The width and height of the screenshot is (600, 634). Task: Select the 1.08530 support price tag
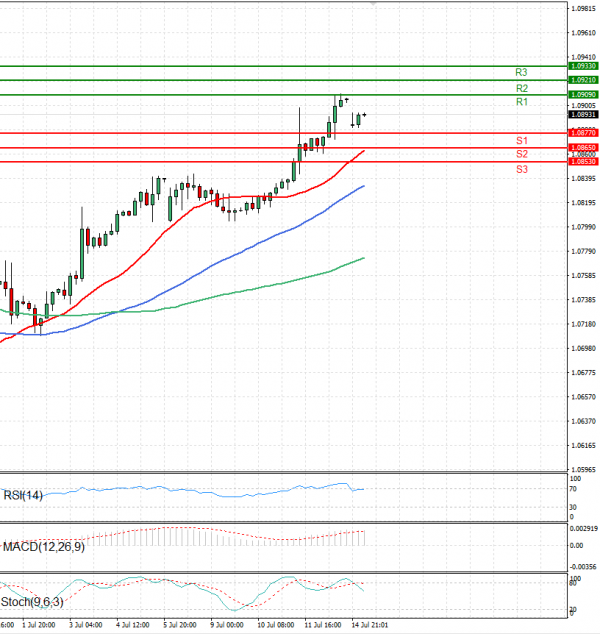[583, 162]
